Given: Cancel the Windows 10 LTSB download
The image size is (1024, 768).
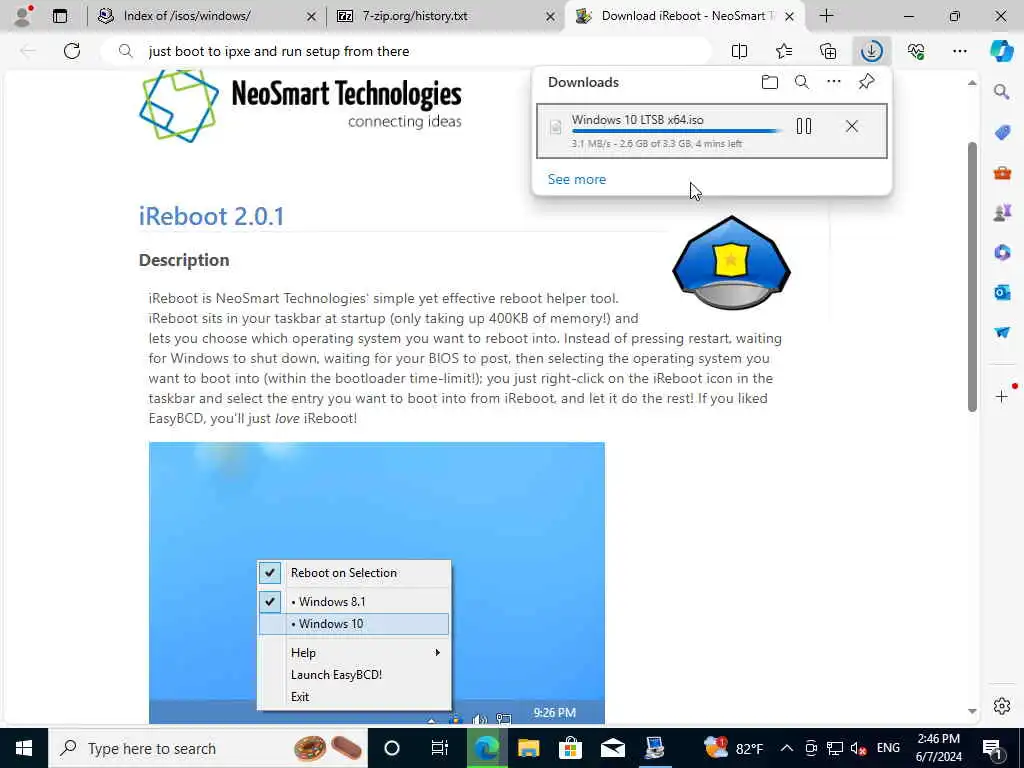Looking at the screenshot, I should pos(852,126).
